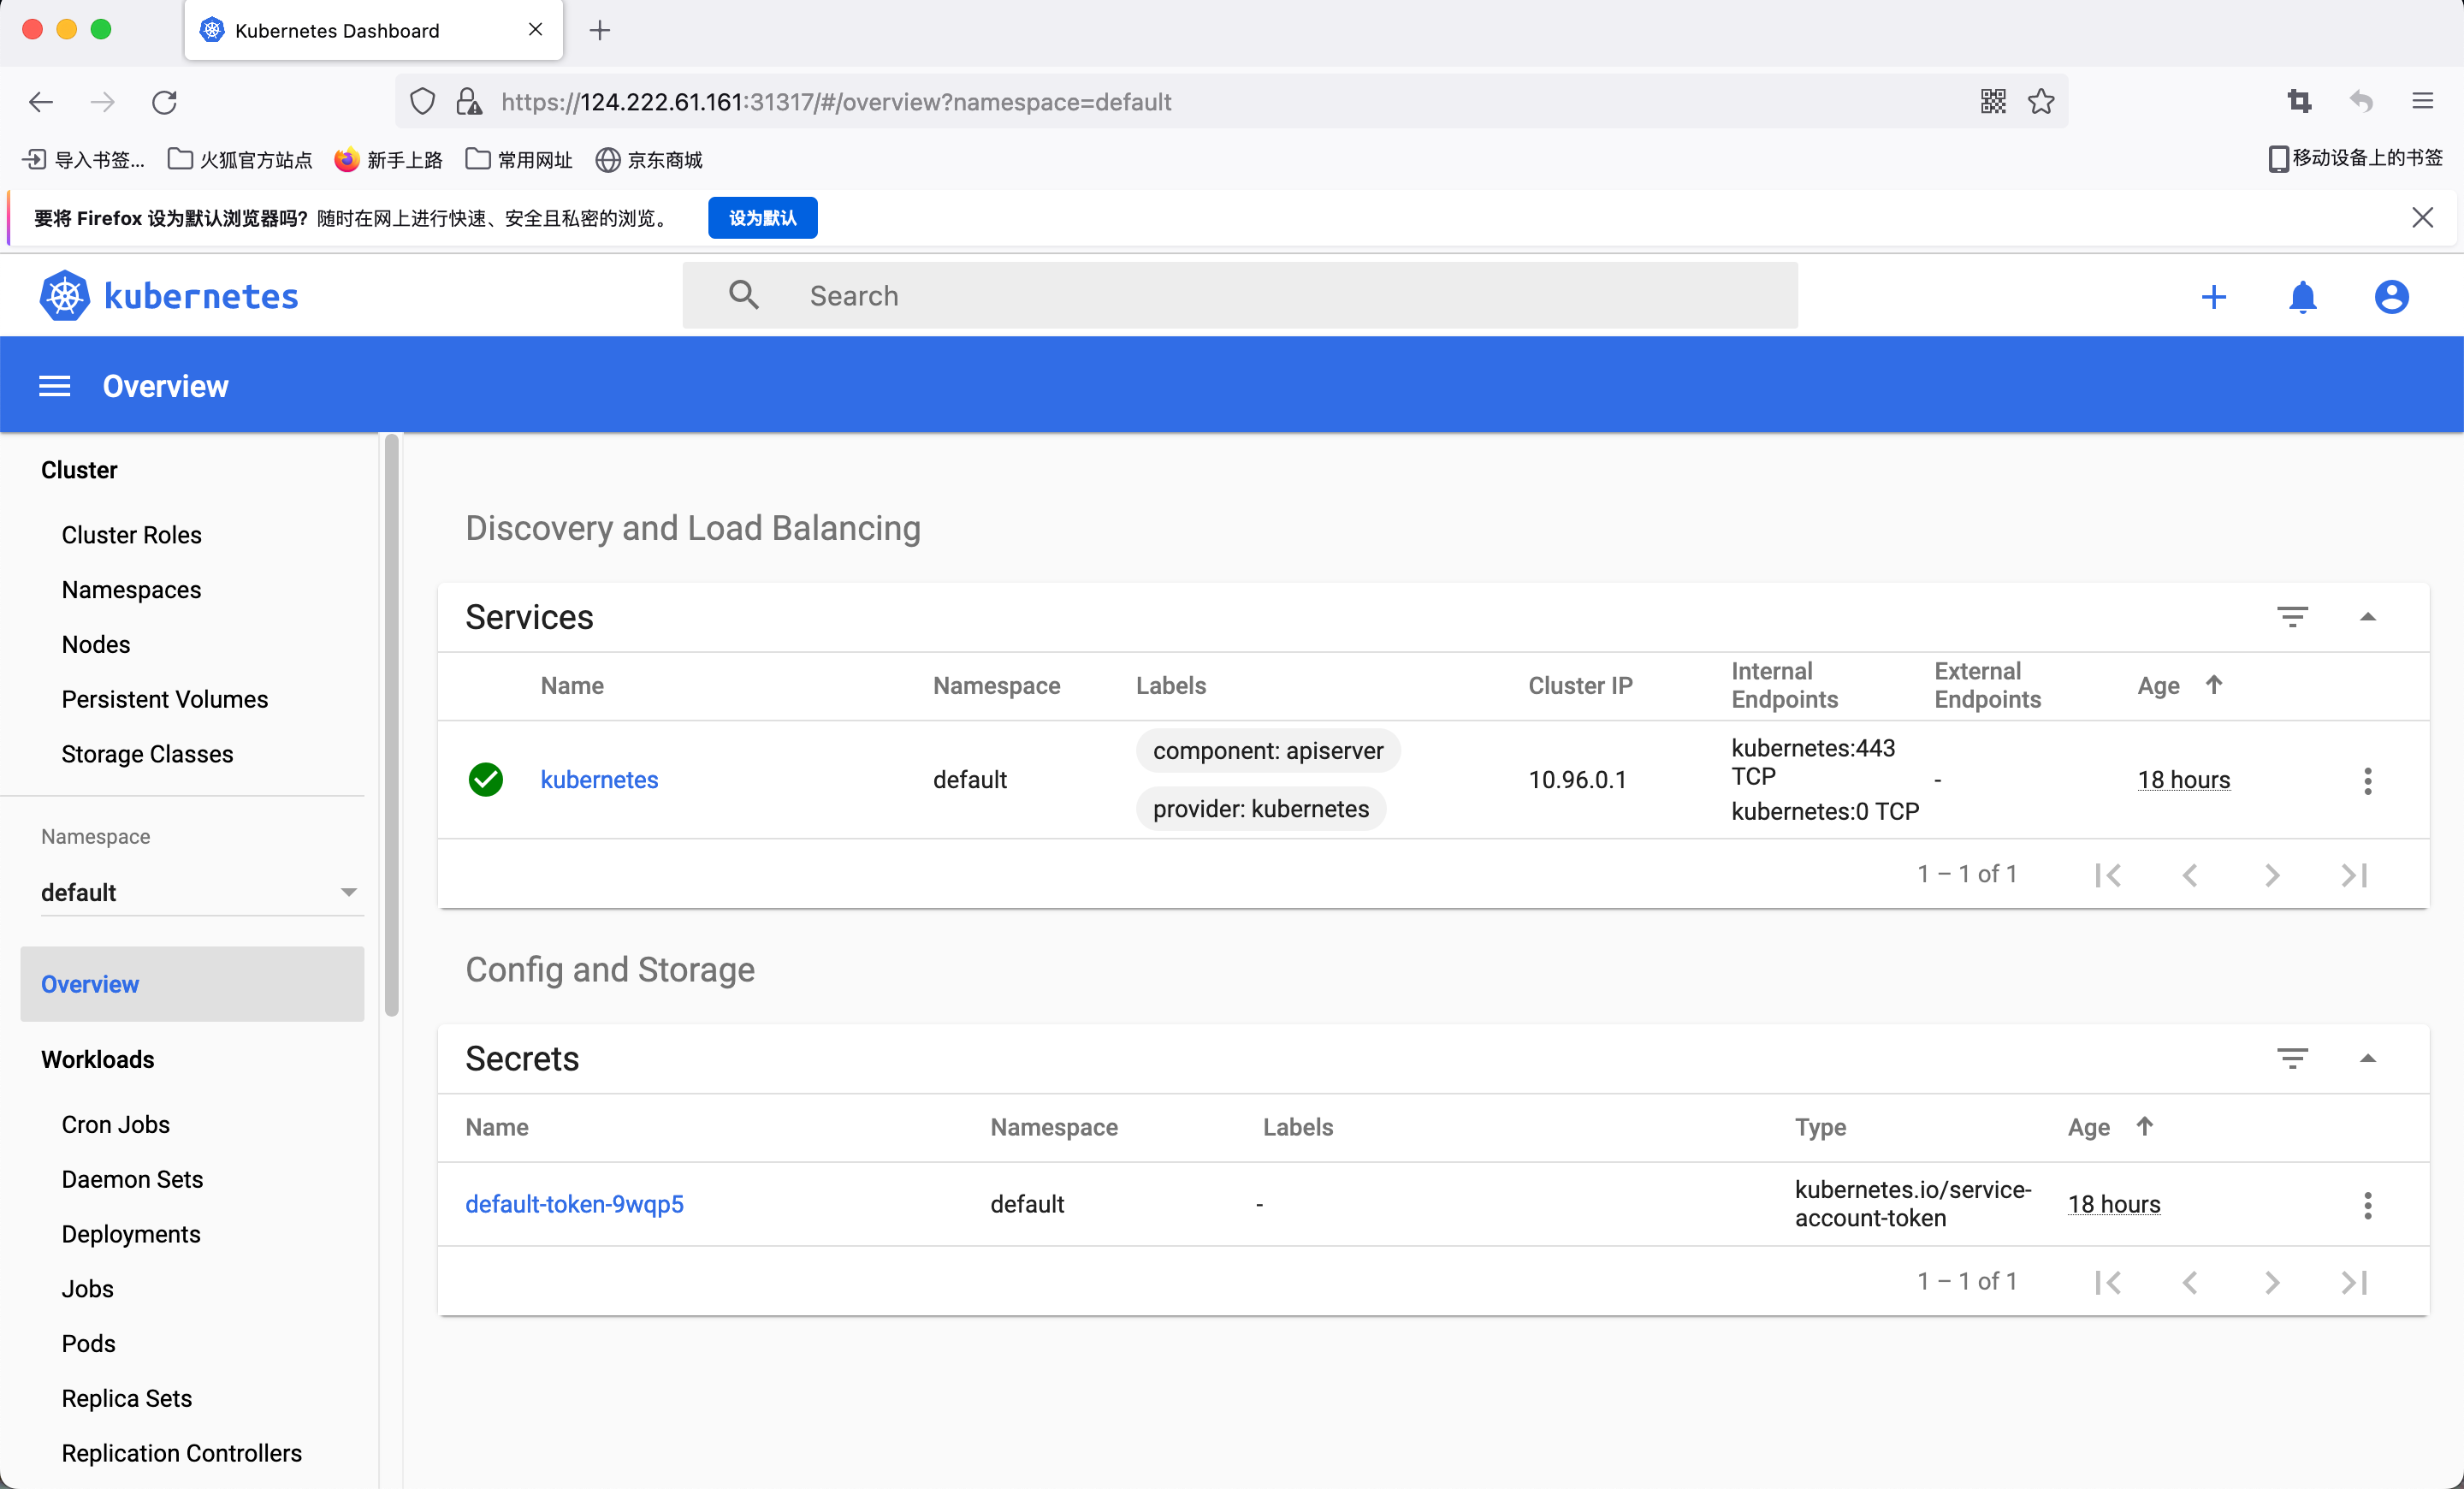2464x1489 pixels.
Task: Open Persistent Volumes in sidebar
Action: click(x=165, y=699)
